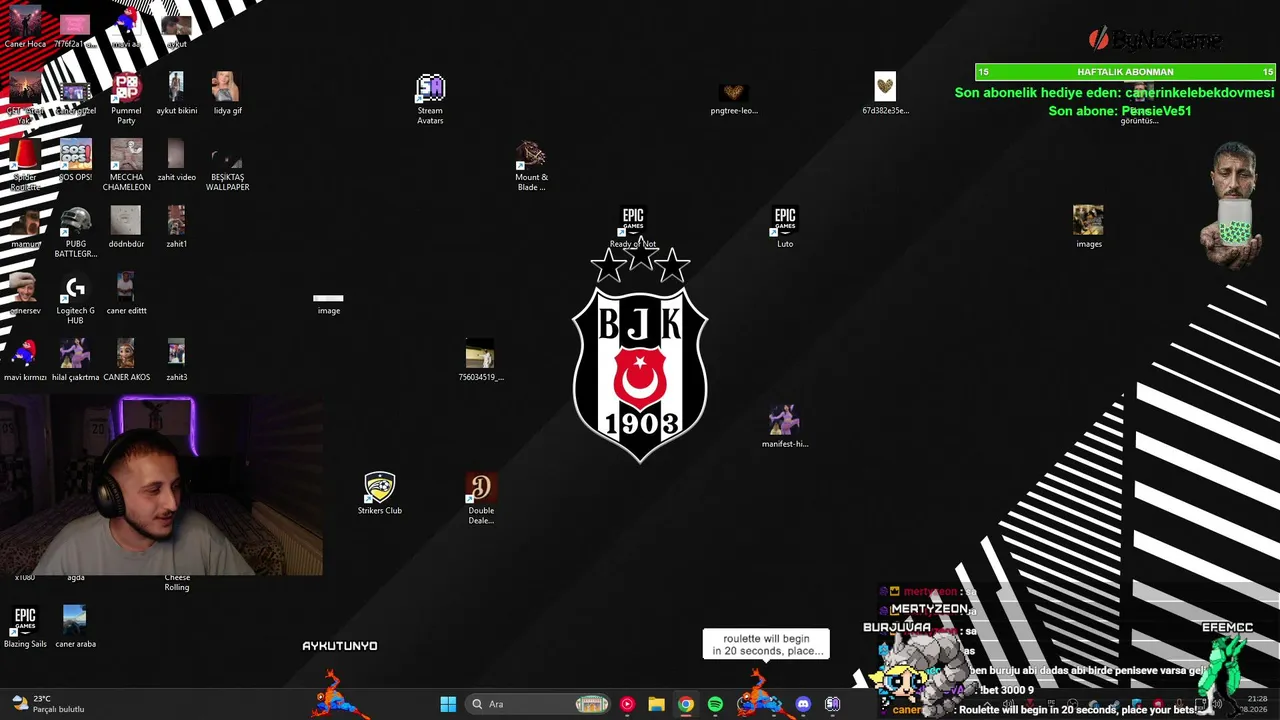
Task: Select the Spider Roulette shortcut
Action: coord(25,165)
